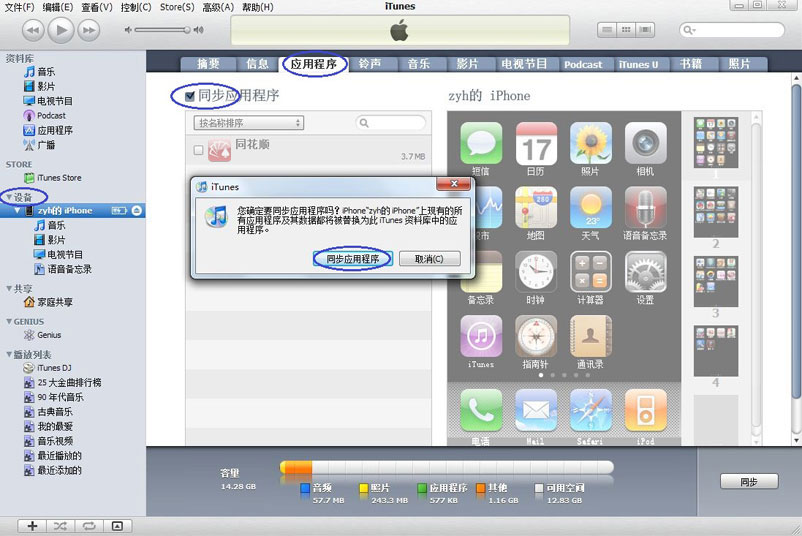
Task: Click the app list search box
Action: [x=390, y=123]
